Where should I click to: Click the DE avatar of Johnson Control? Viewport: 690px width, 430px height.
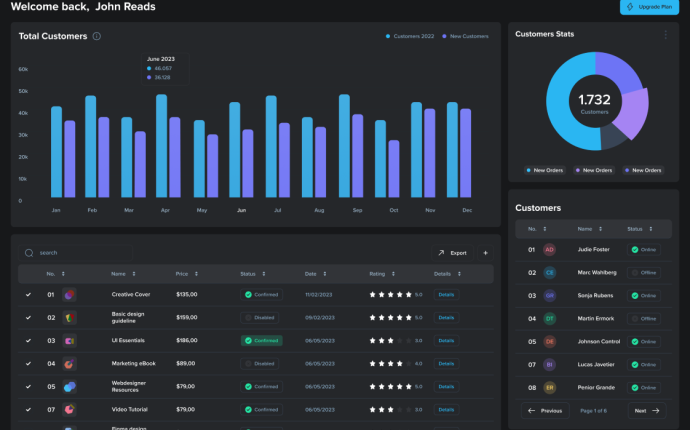[x=549, y=342]
